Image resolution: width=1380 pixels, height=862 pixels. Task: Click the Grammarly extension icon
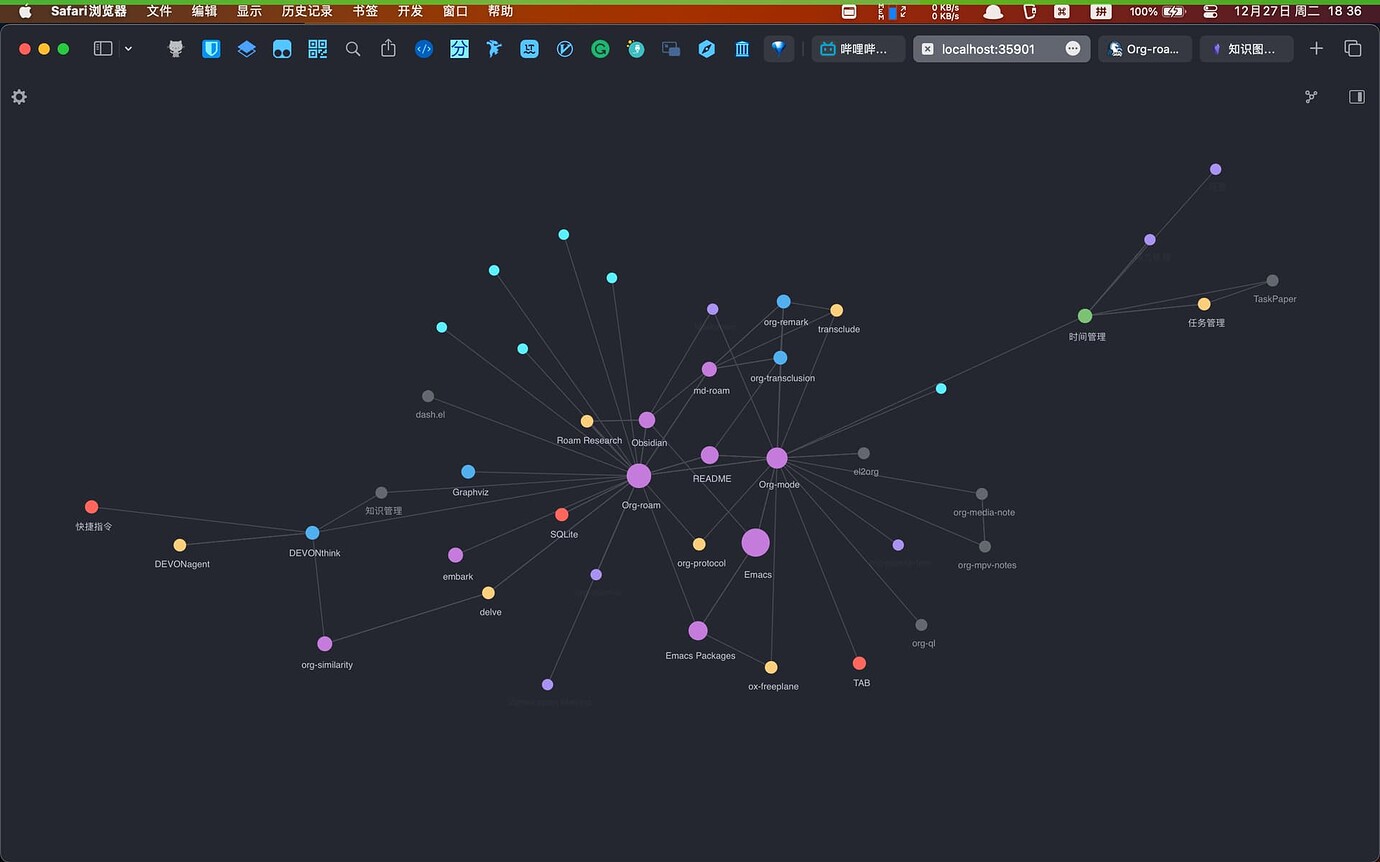click(600, 48)
